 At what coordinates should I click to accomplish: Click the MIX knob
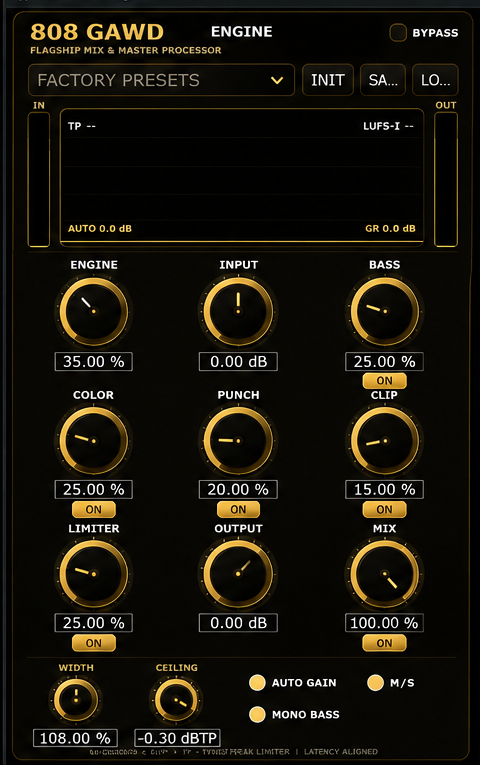click(384, 574)
